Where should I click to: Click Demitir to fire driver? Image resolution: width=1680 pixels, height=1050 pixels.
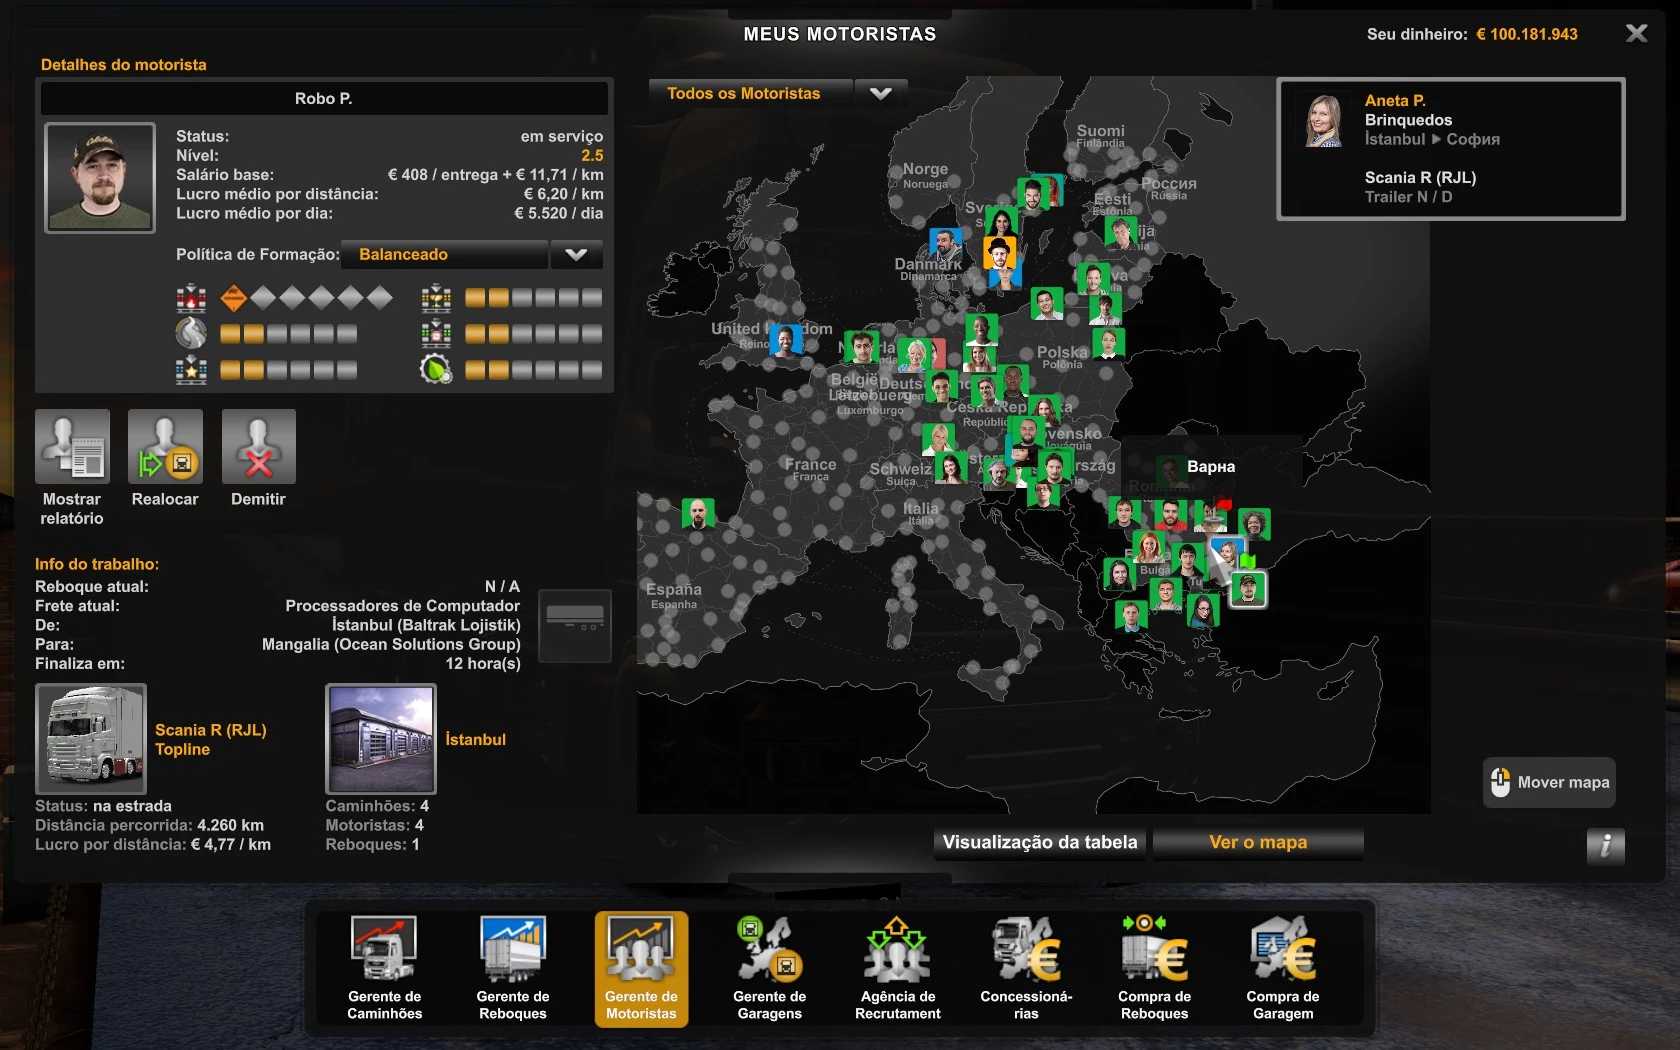pyautogui.click(x=258, y=448)
